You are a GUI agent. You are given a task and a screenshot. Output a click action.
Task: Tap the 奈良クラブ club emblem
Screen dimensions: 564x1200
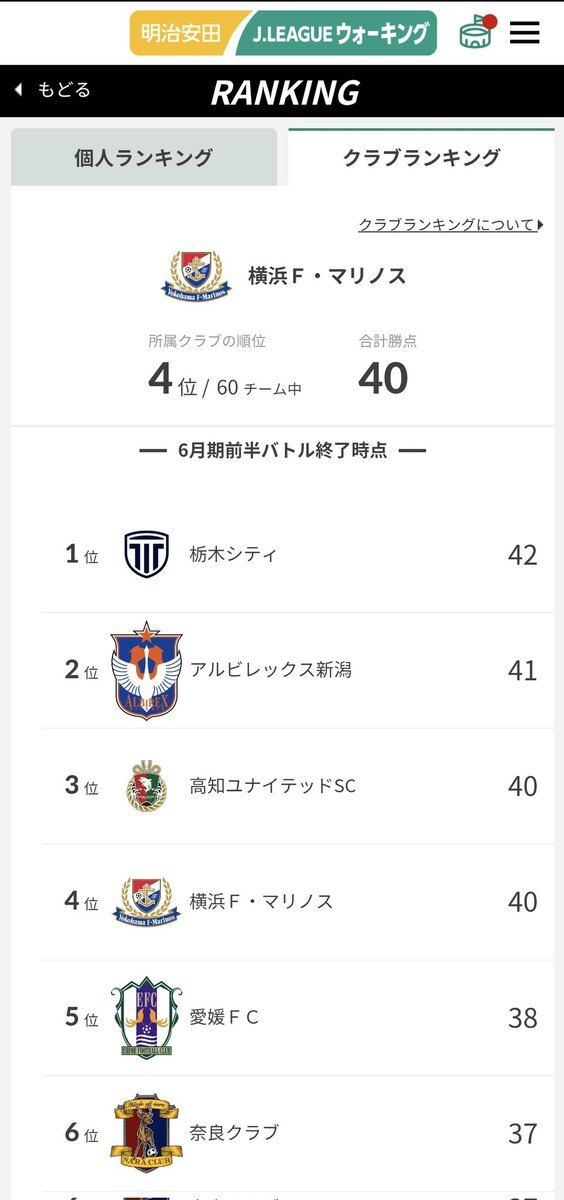(x=146, y=1133)
